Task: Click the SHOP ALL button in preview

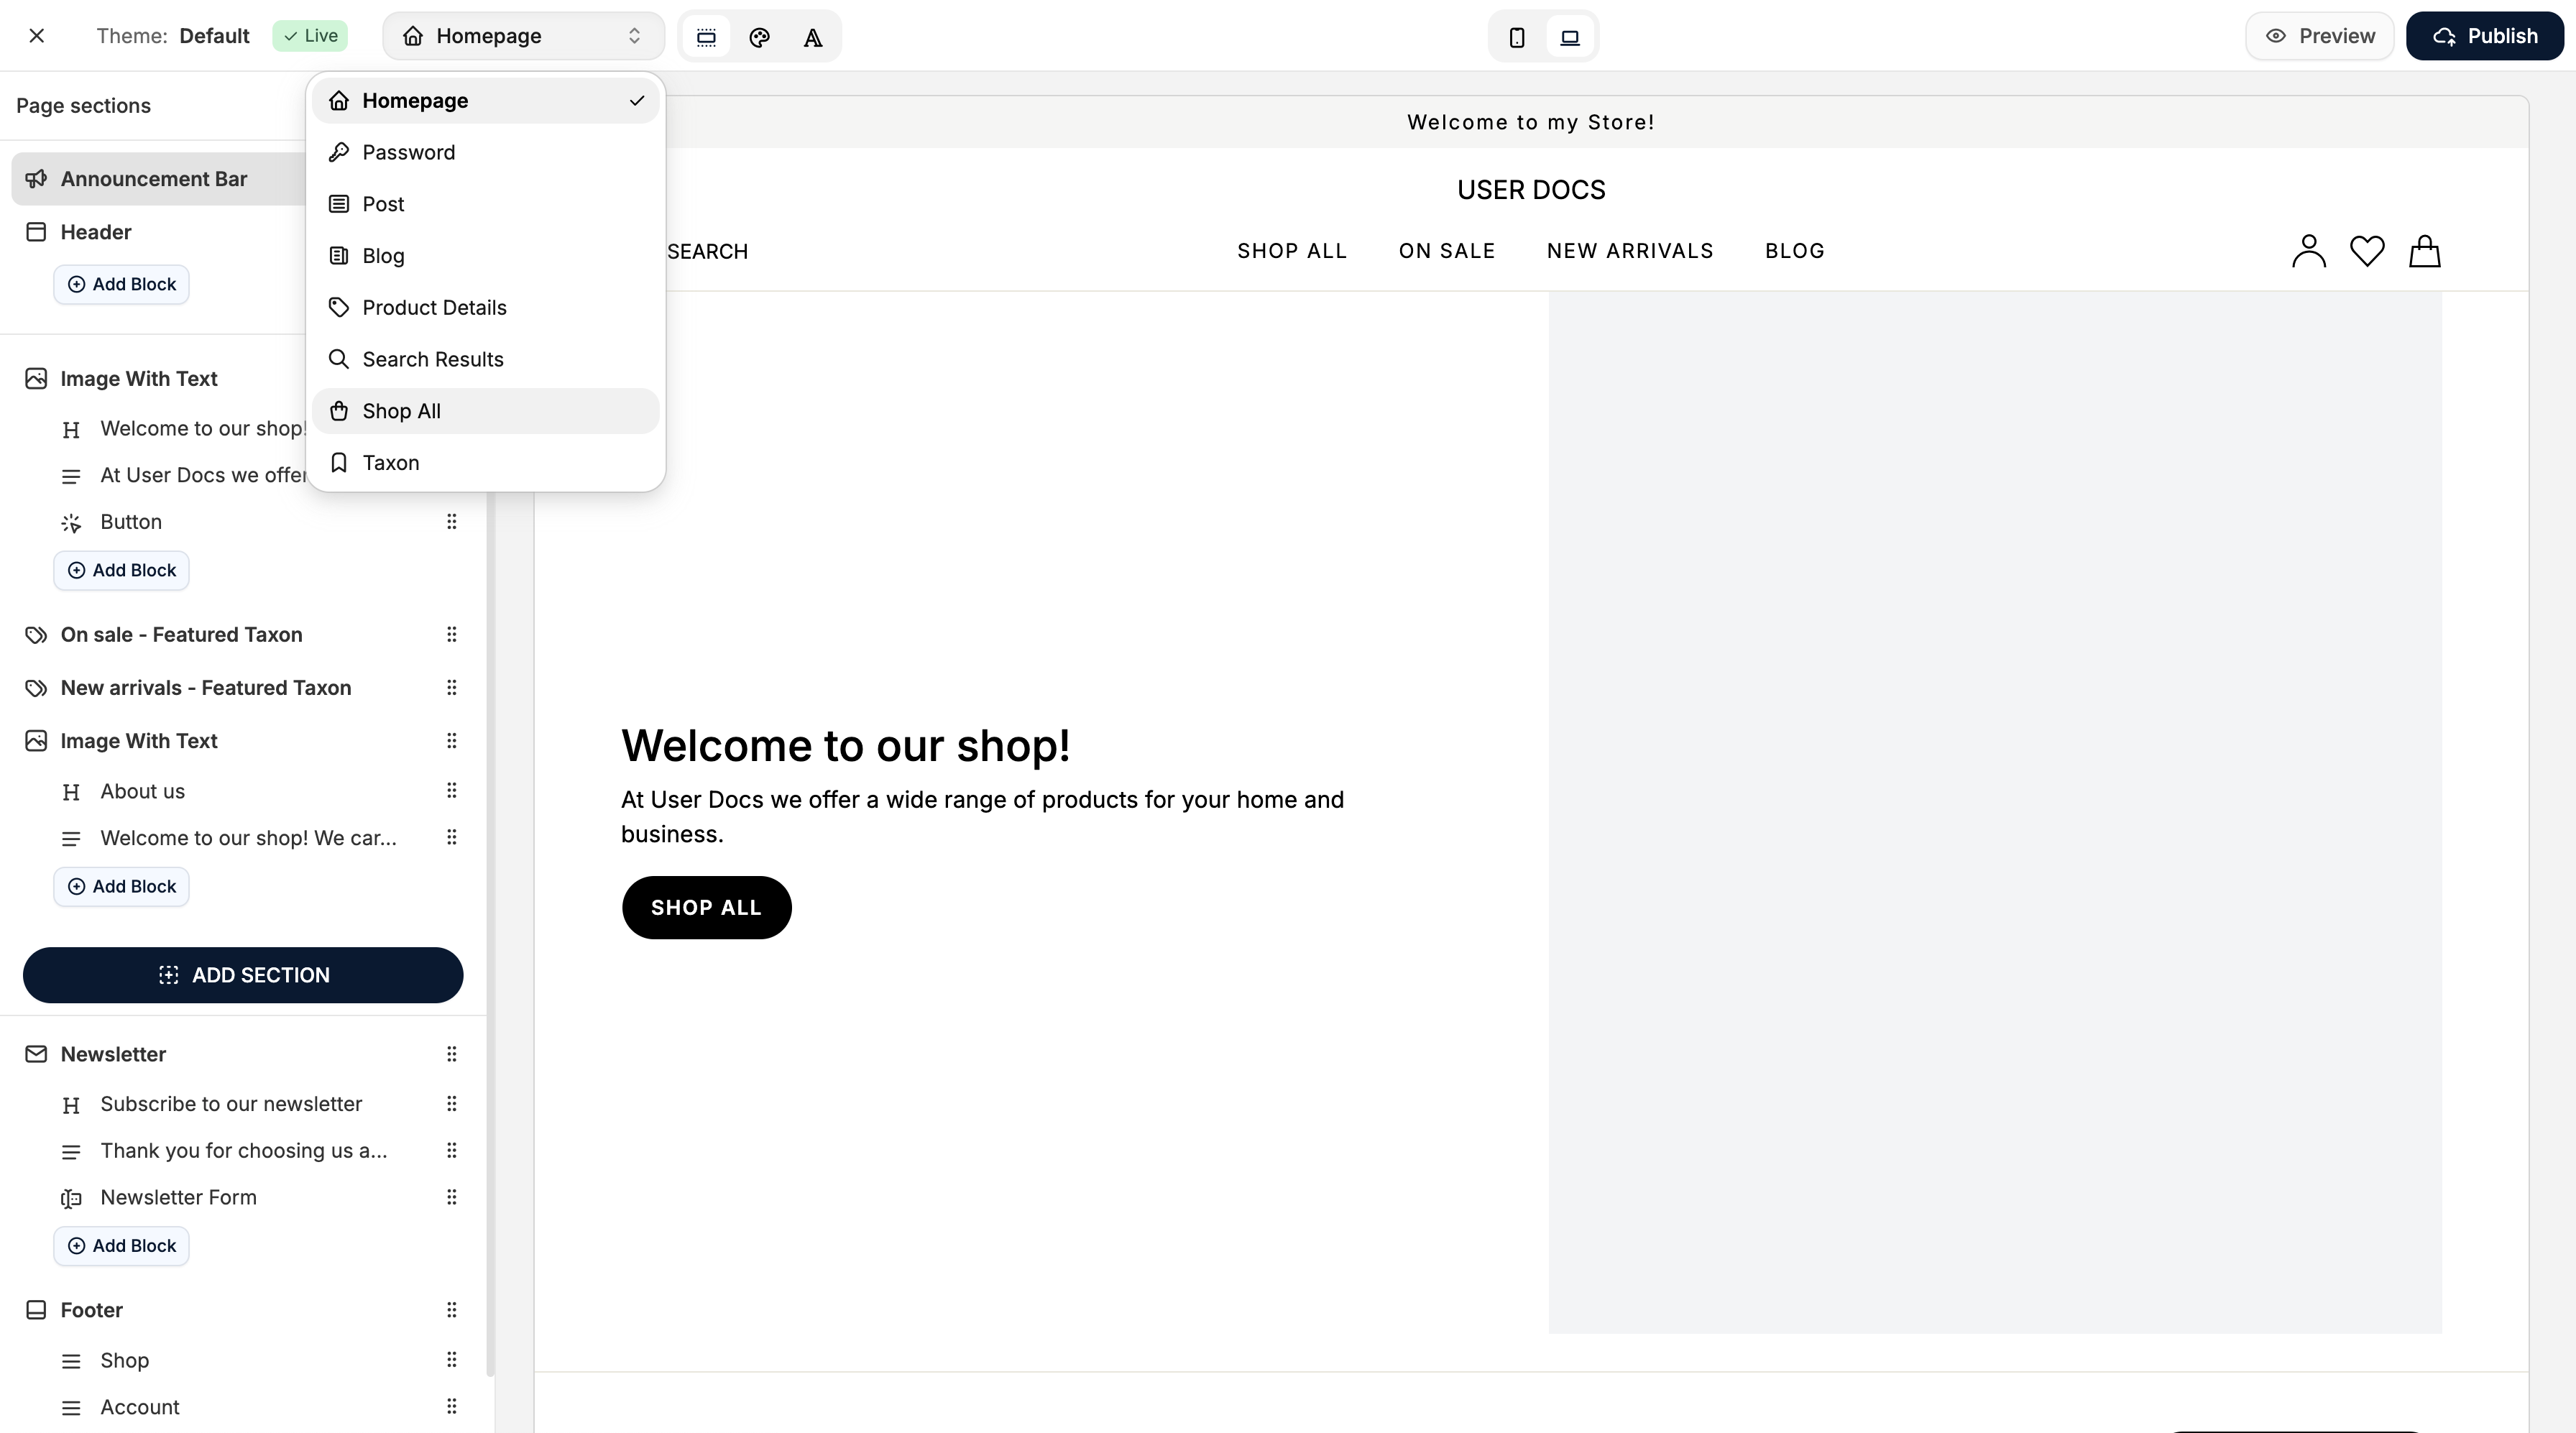Action: click(x=705, y=907)
